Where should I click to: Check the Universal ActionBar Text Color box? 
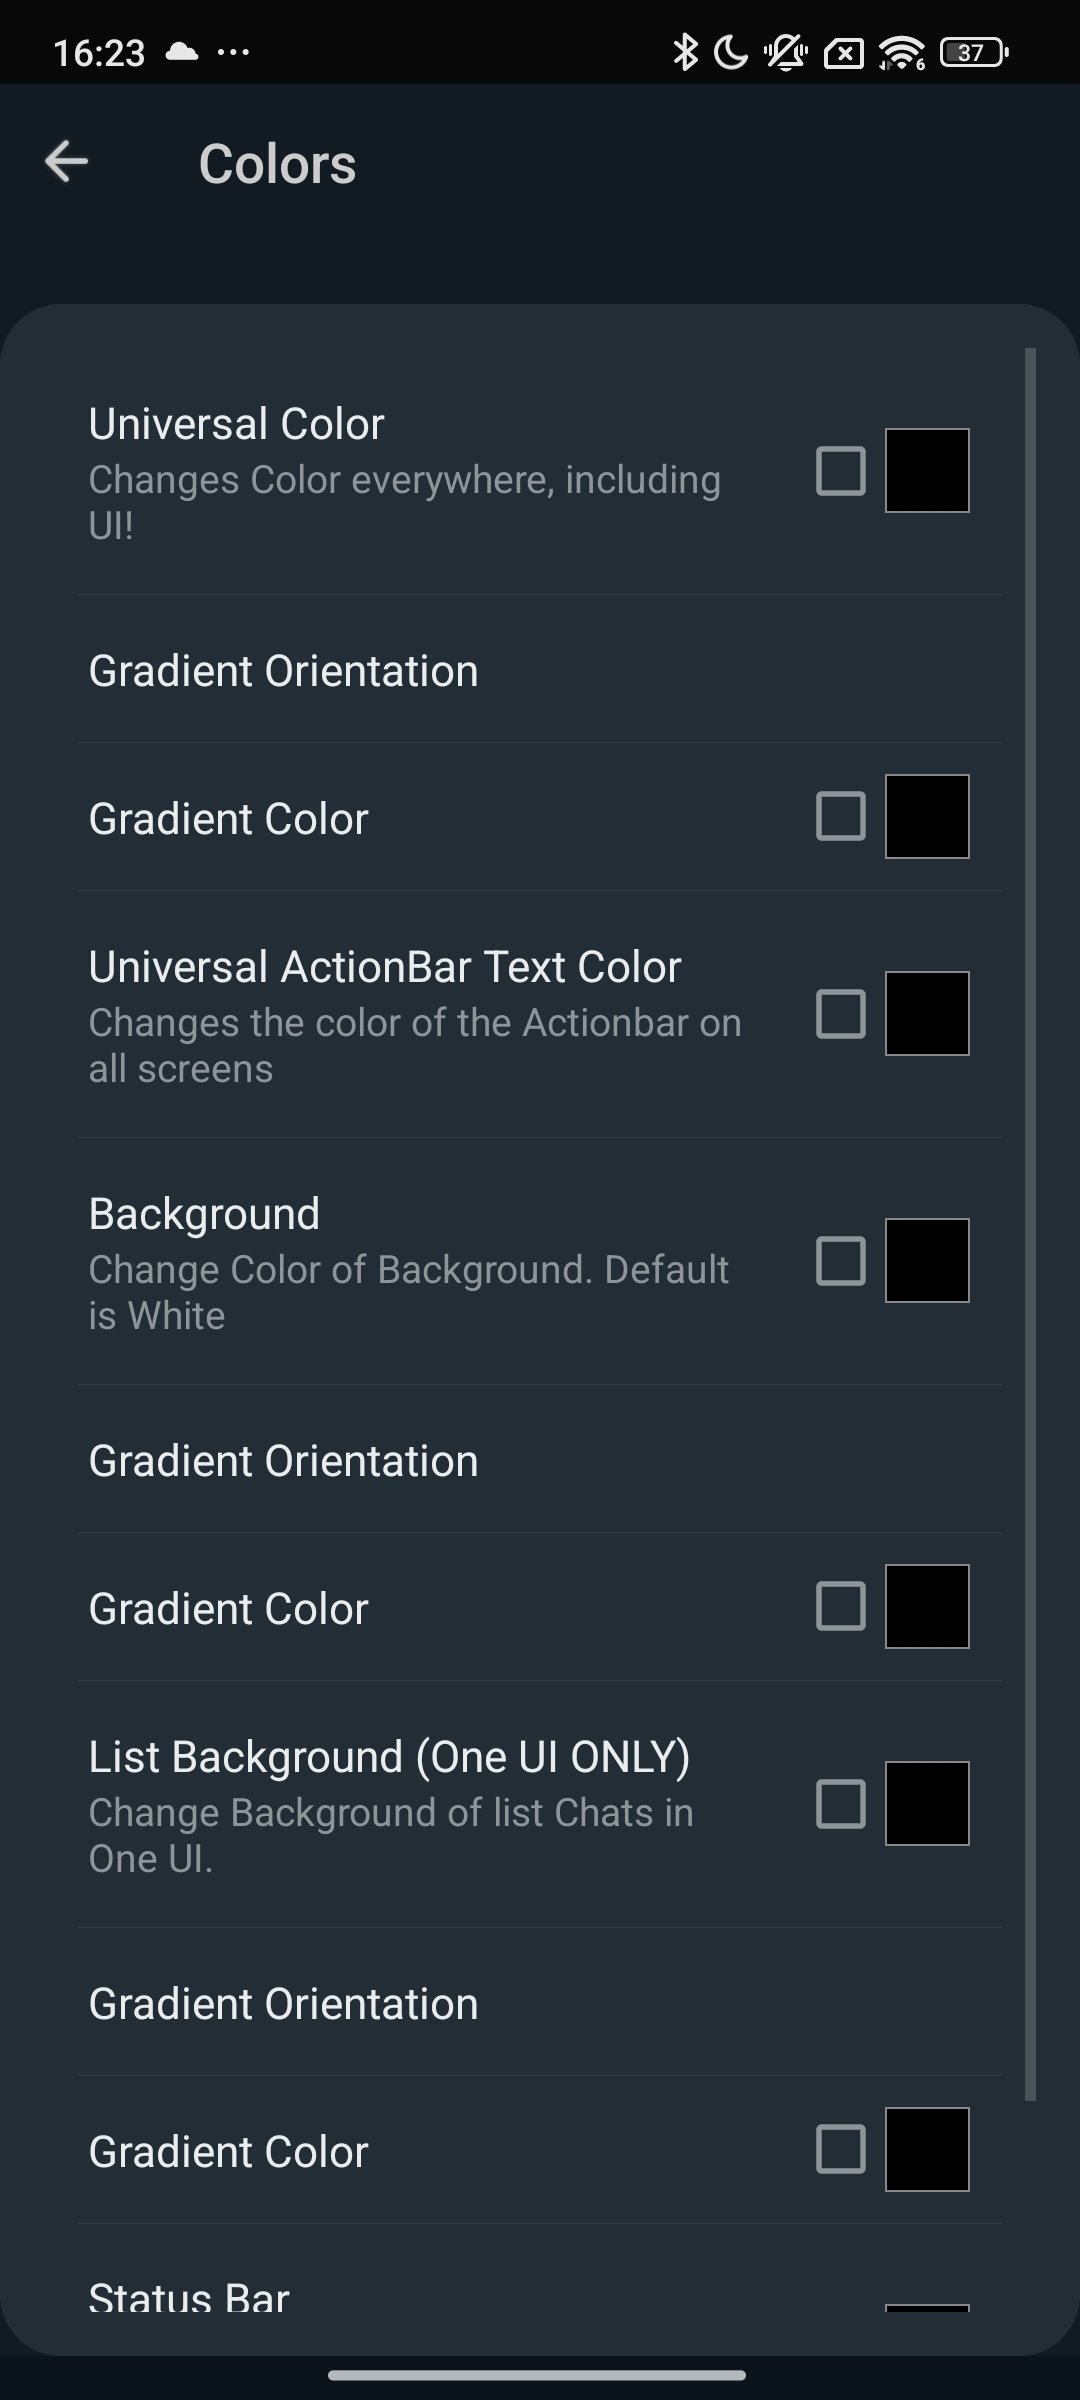(x=841, y=1014)
